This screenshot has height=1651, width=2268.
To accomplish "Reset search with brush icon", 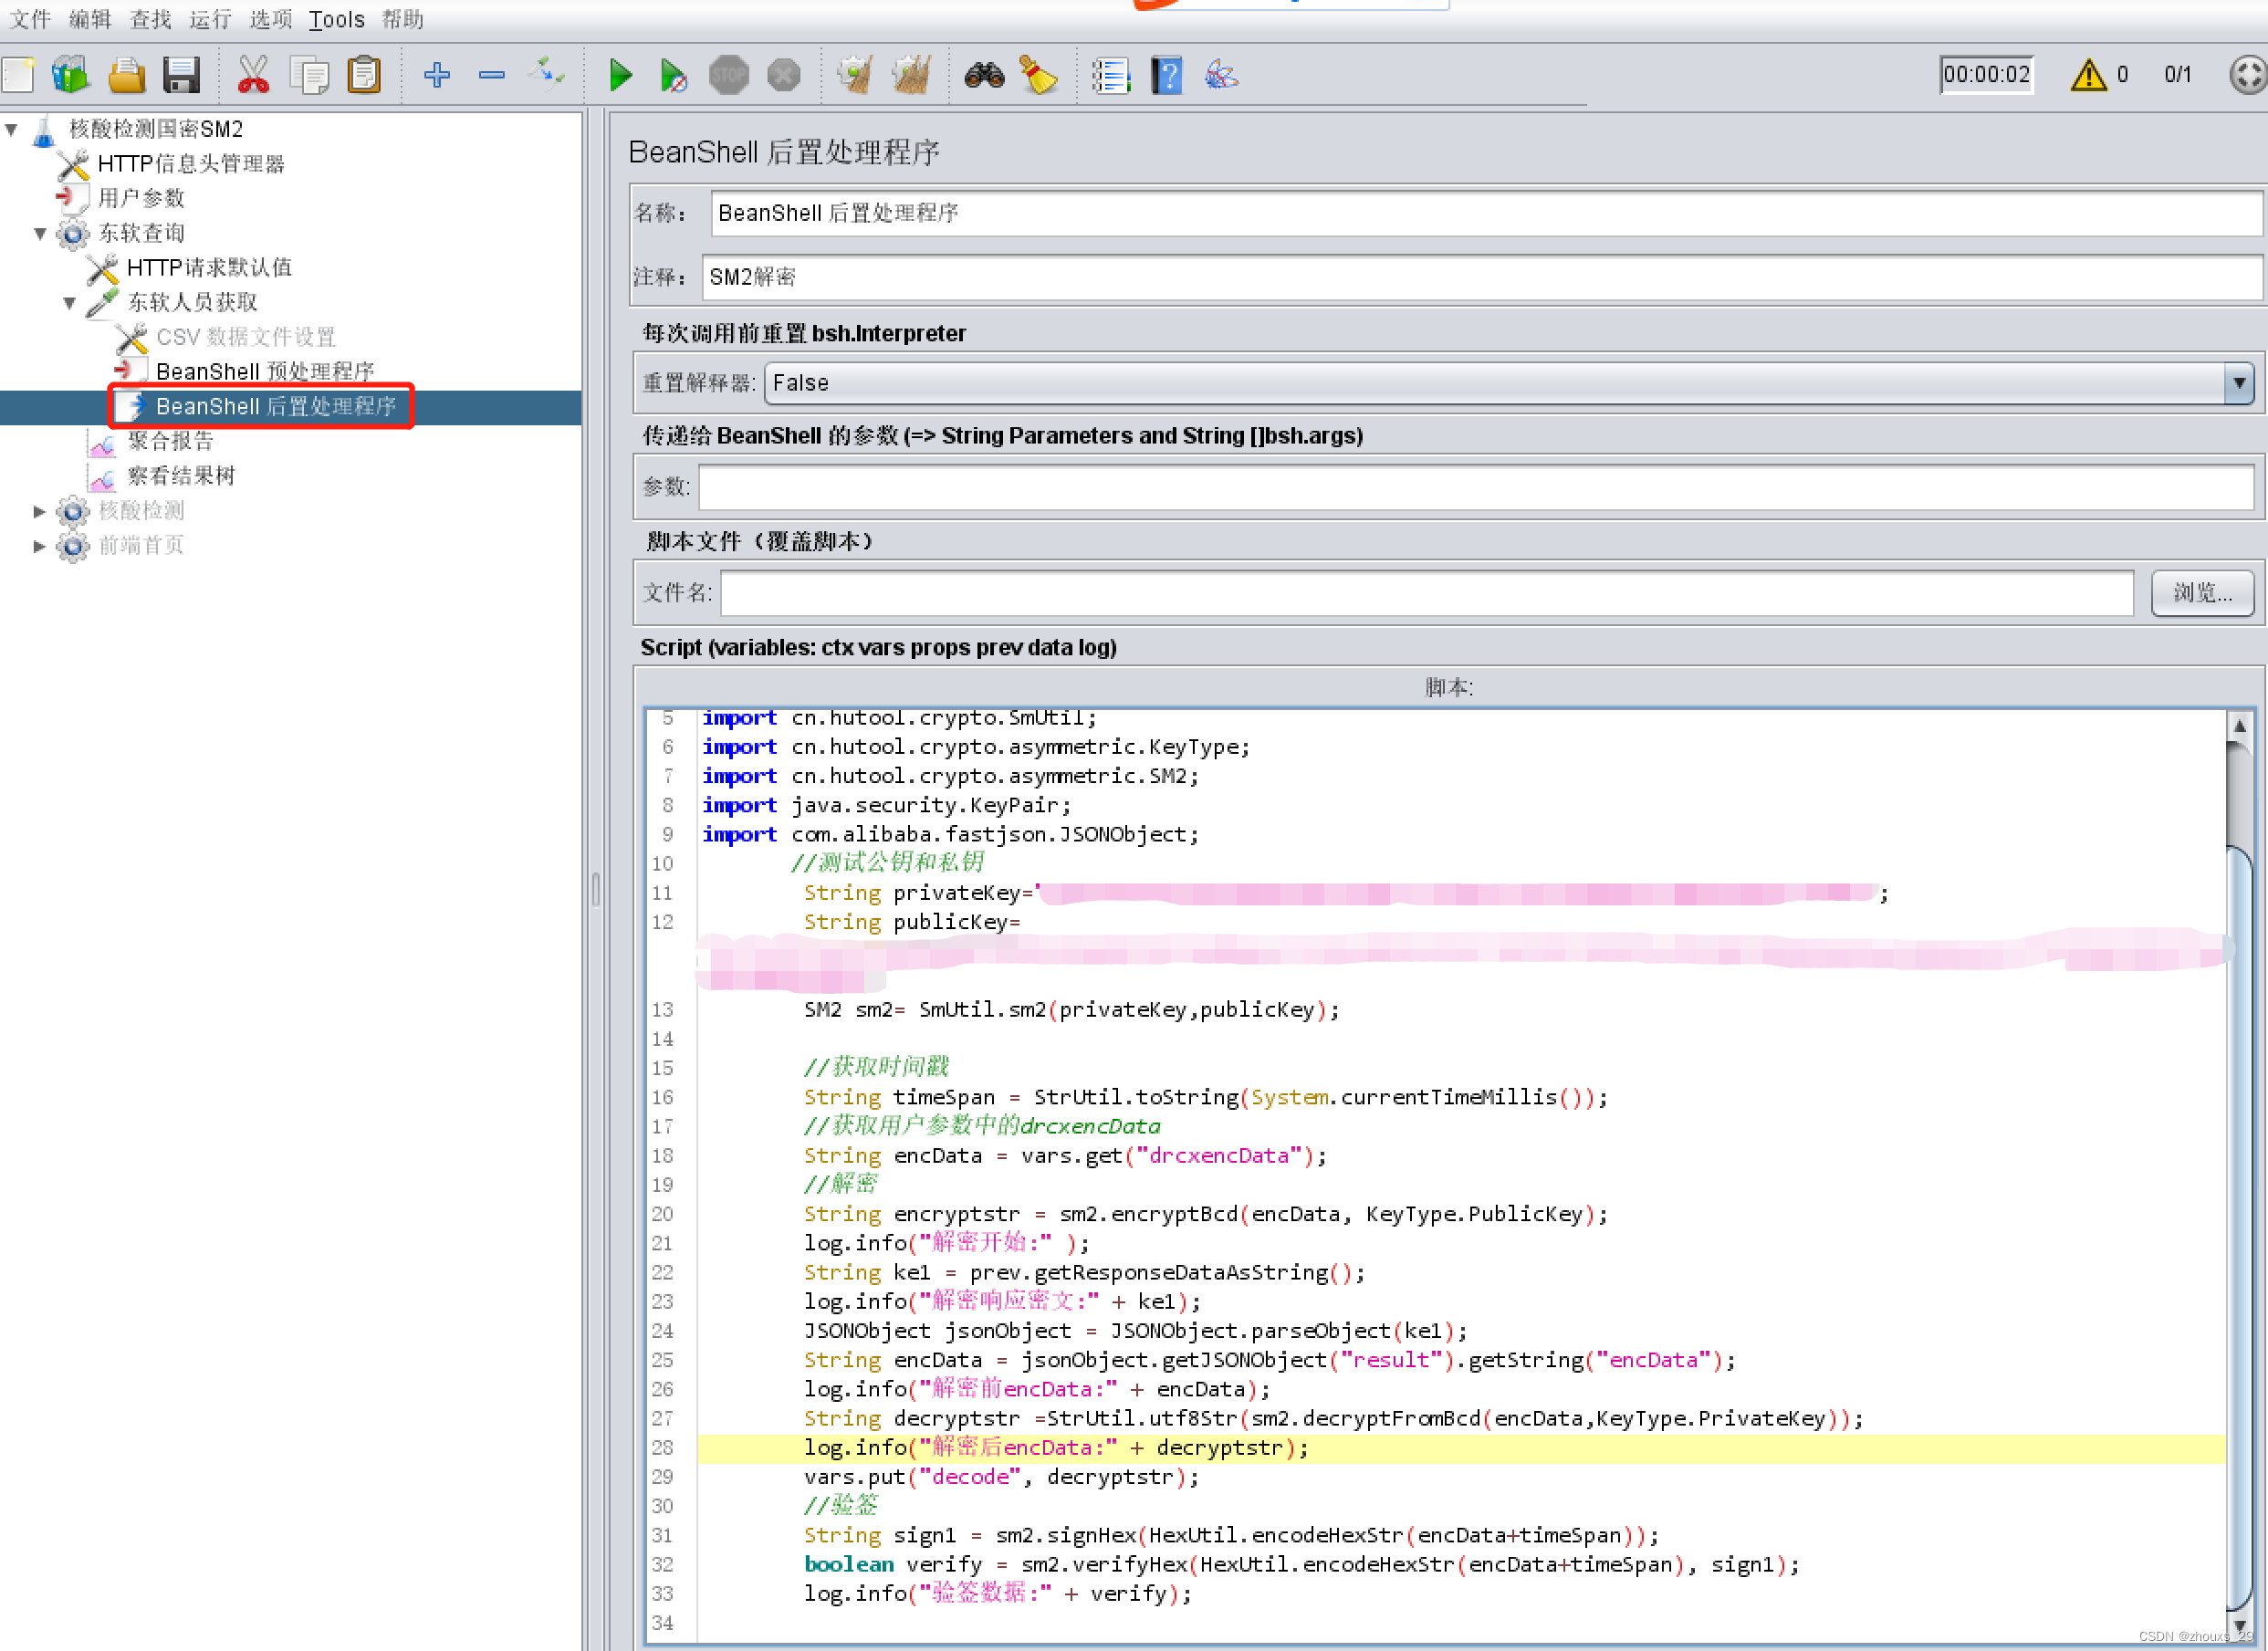I will point(1039,75).
